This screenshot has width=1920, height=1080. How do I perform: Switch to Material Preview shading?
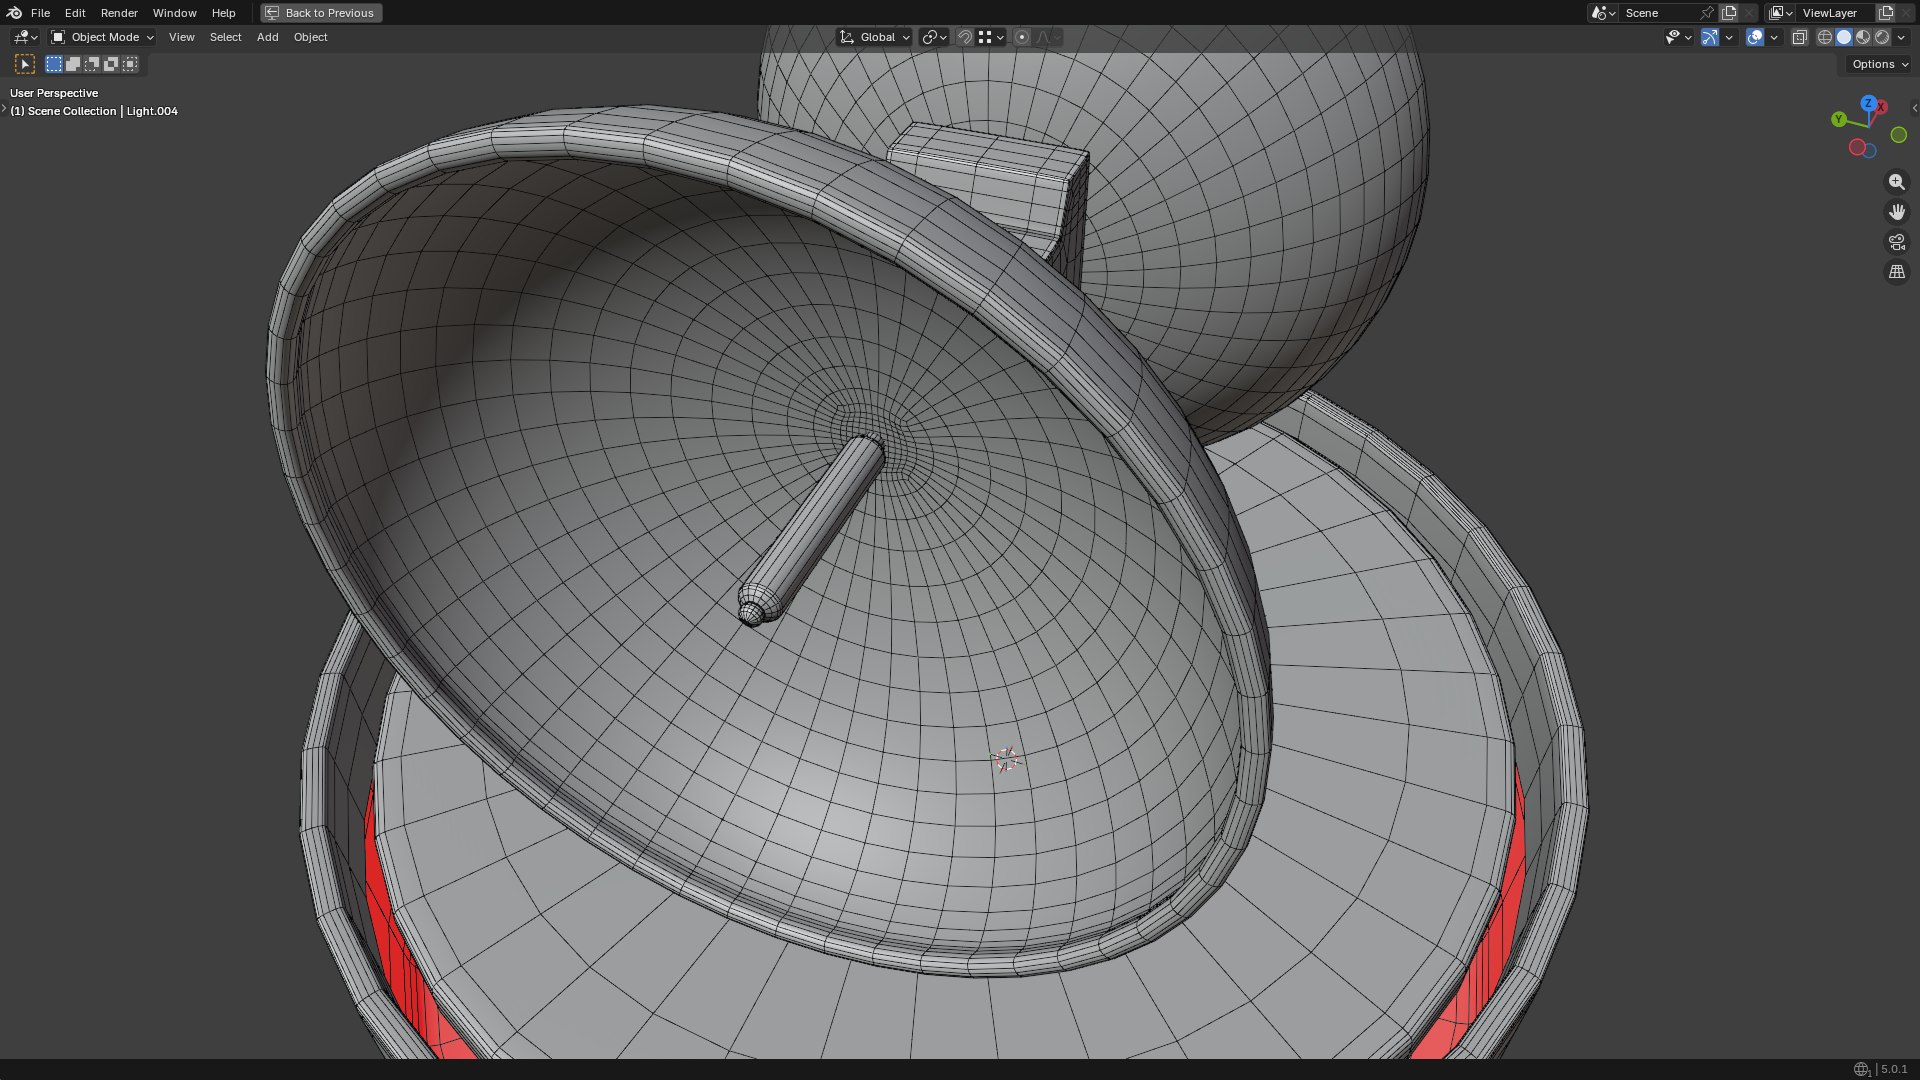coord(1863,37)
